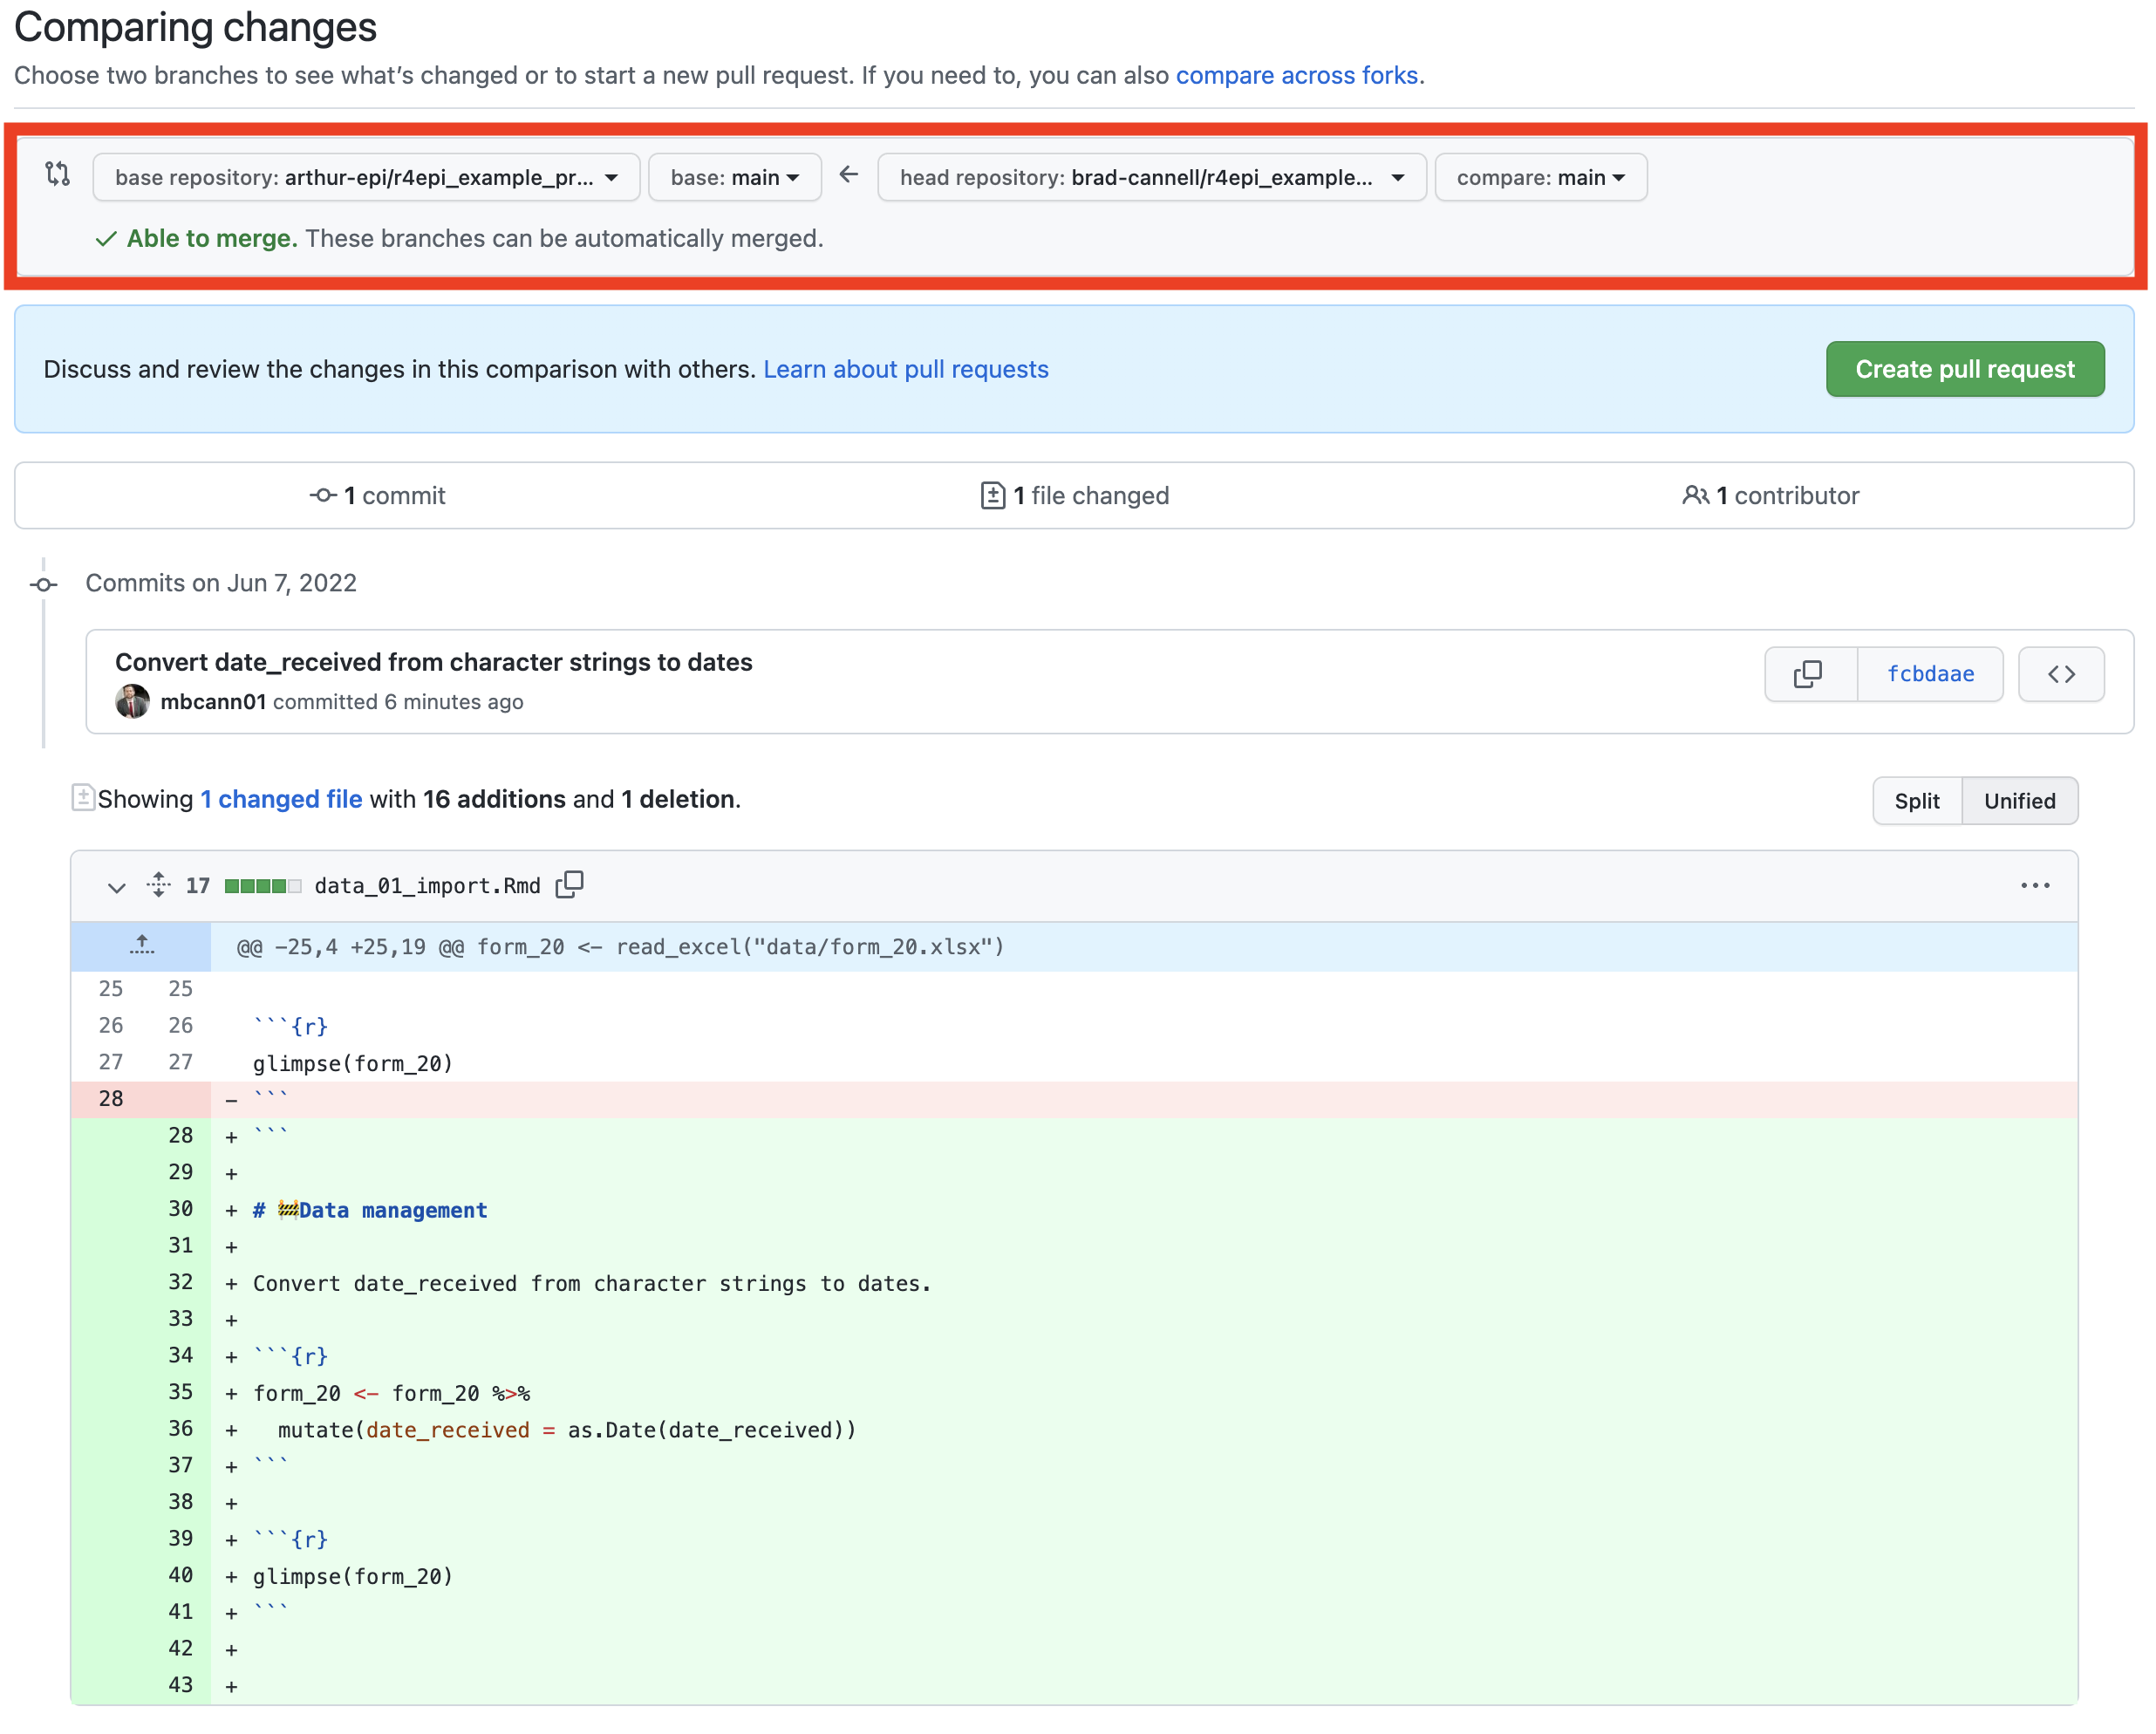Image resolution: width=2156 pixels, height=1734 pixels.
Task: Click the diffstat bar next to 17
Action: pyautogui.click(x=262, y=886)
